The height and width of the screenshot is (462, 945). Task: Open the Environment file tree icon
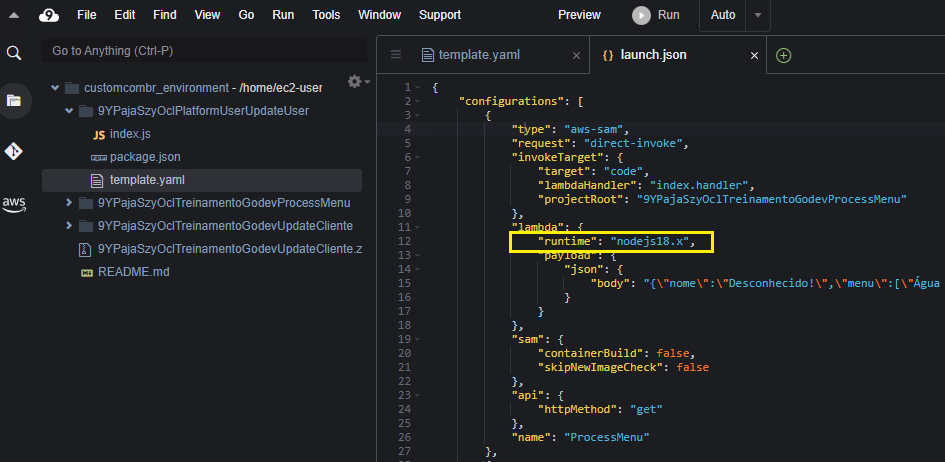13,101
